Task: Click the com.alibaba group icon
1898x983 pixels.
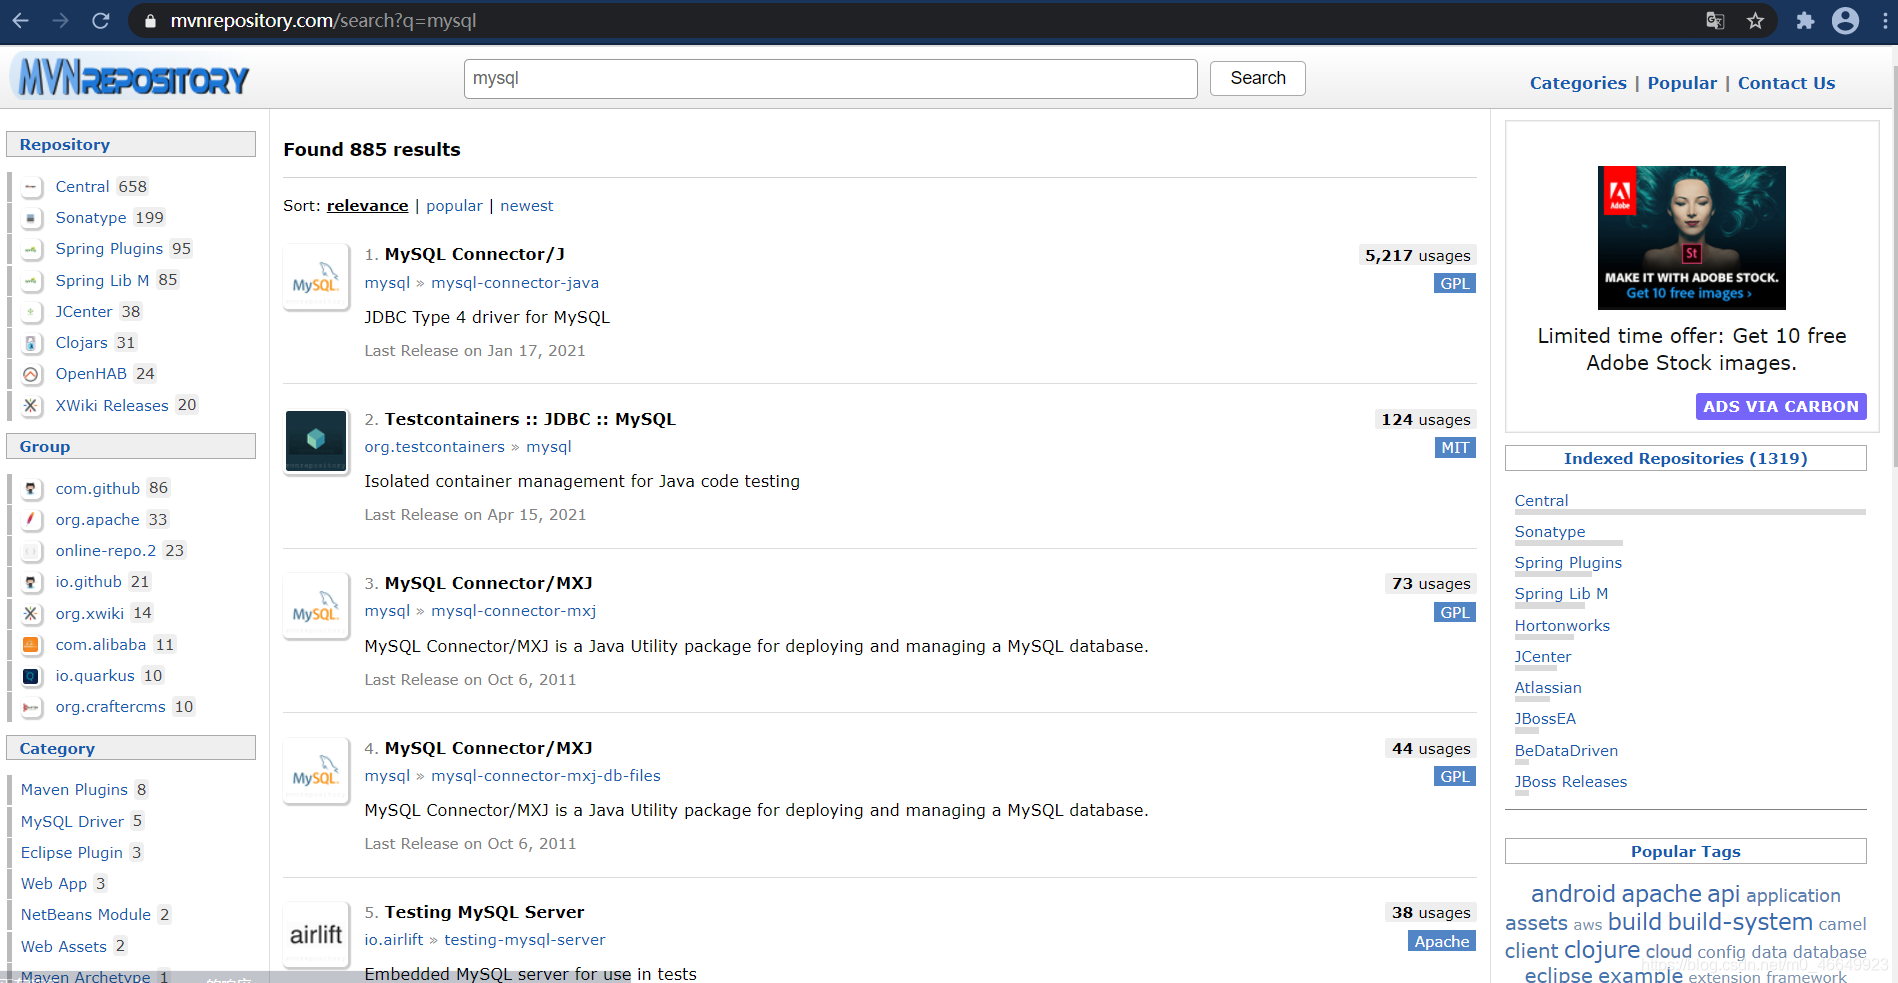Action: point(31,645)
